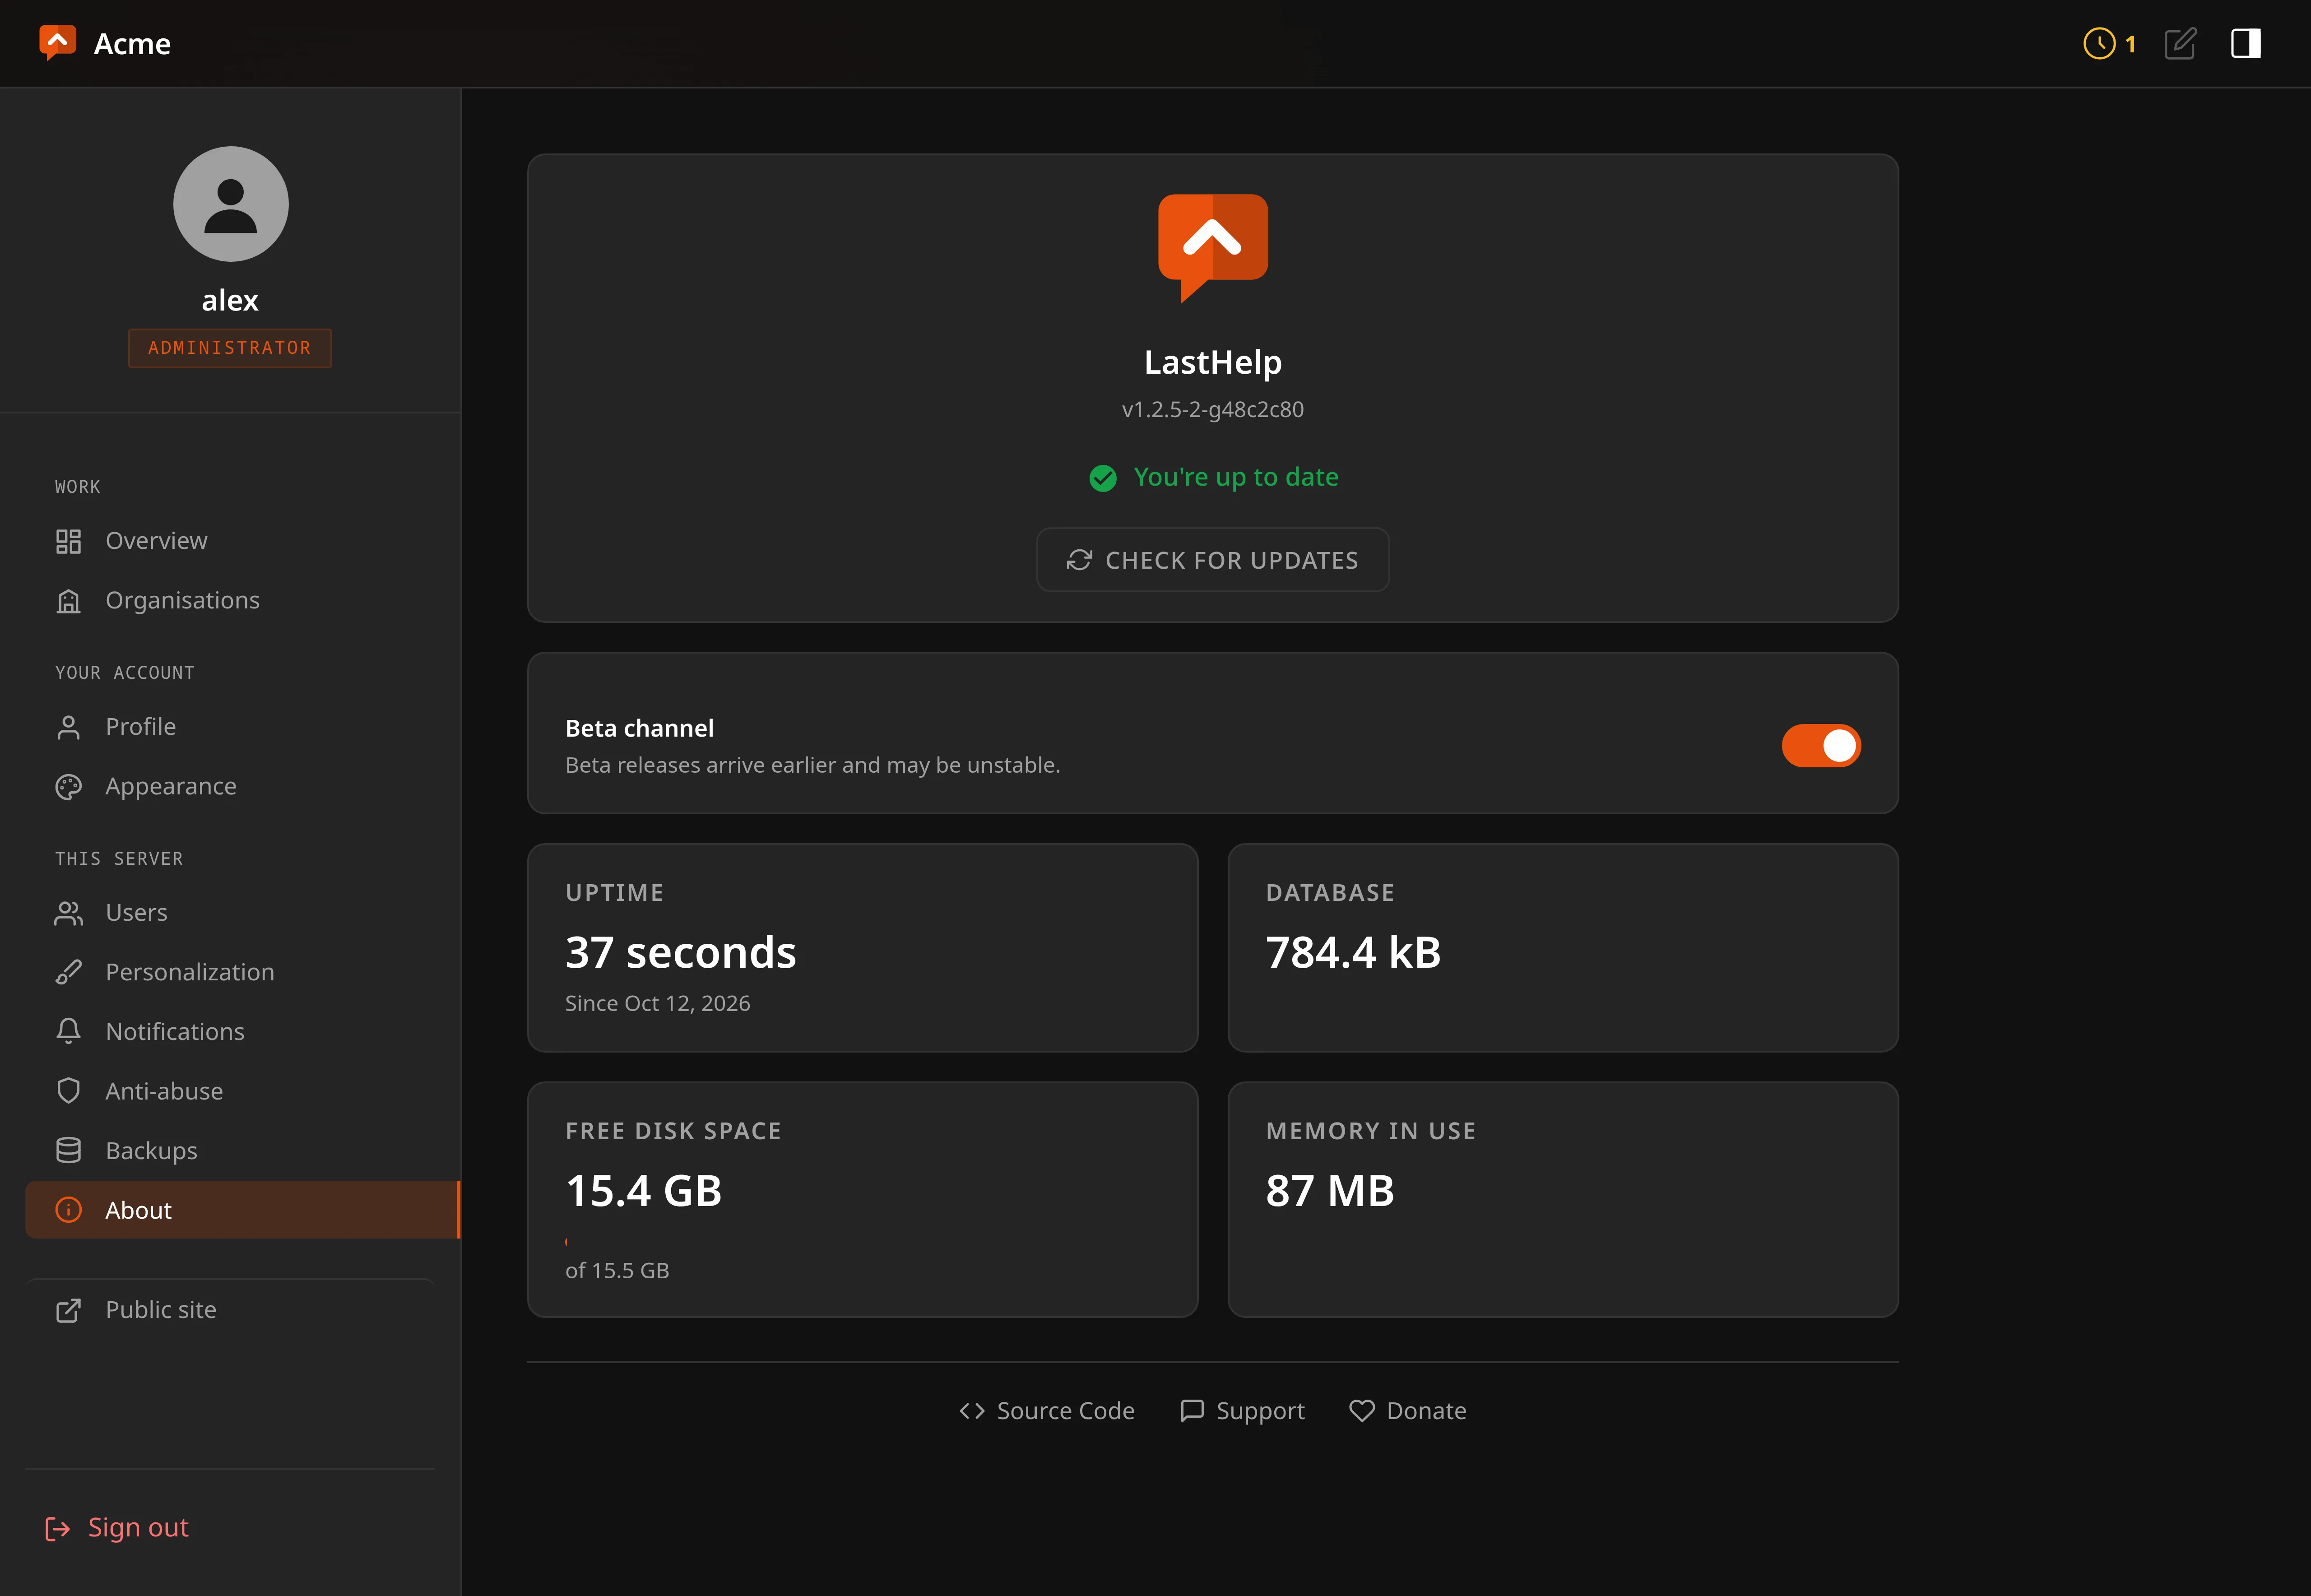
Task: Open the Support link
Action: 1242,1411
